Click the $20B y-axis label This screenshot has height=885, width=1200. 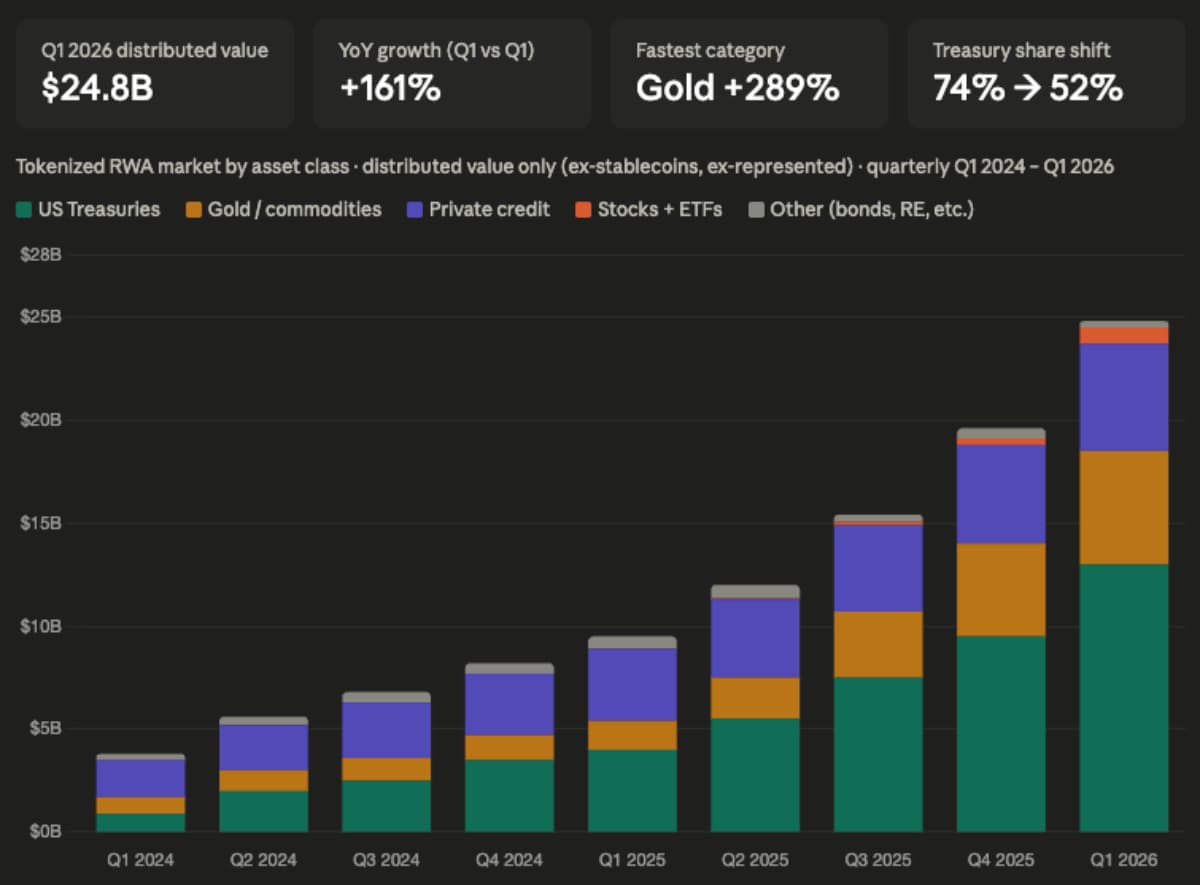tap(41, 420)
